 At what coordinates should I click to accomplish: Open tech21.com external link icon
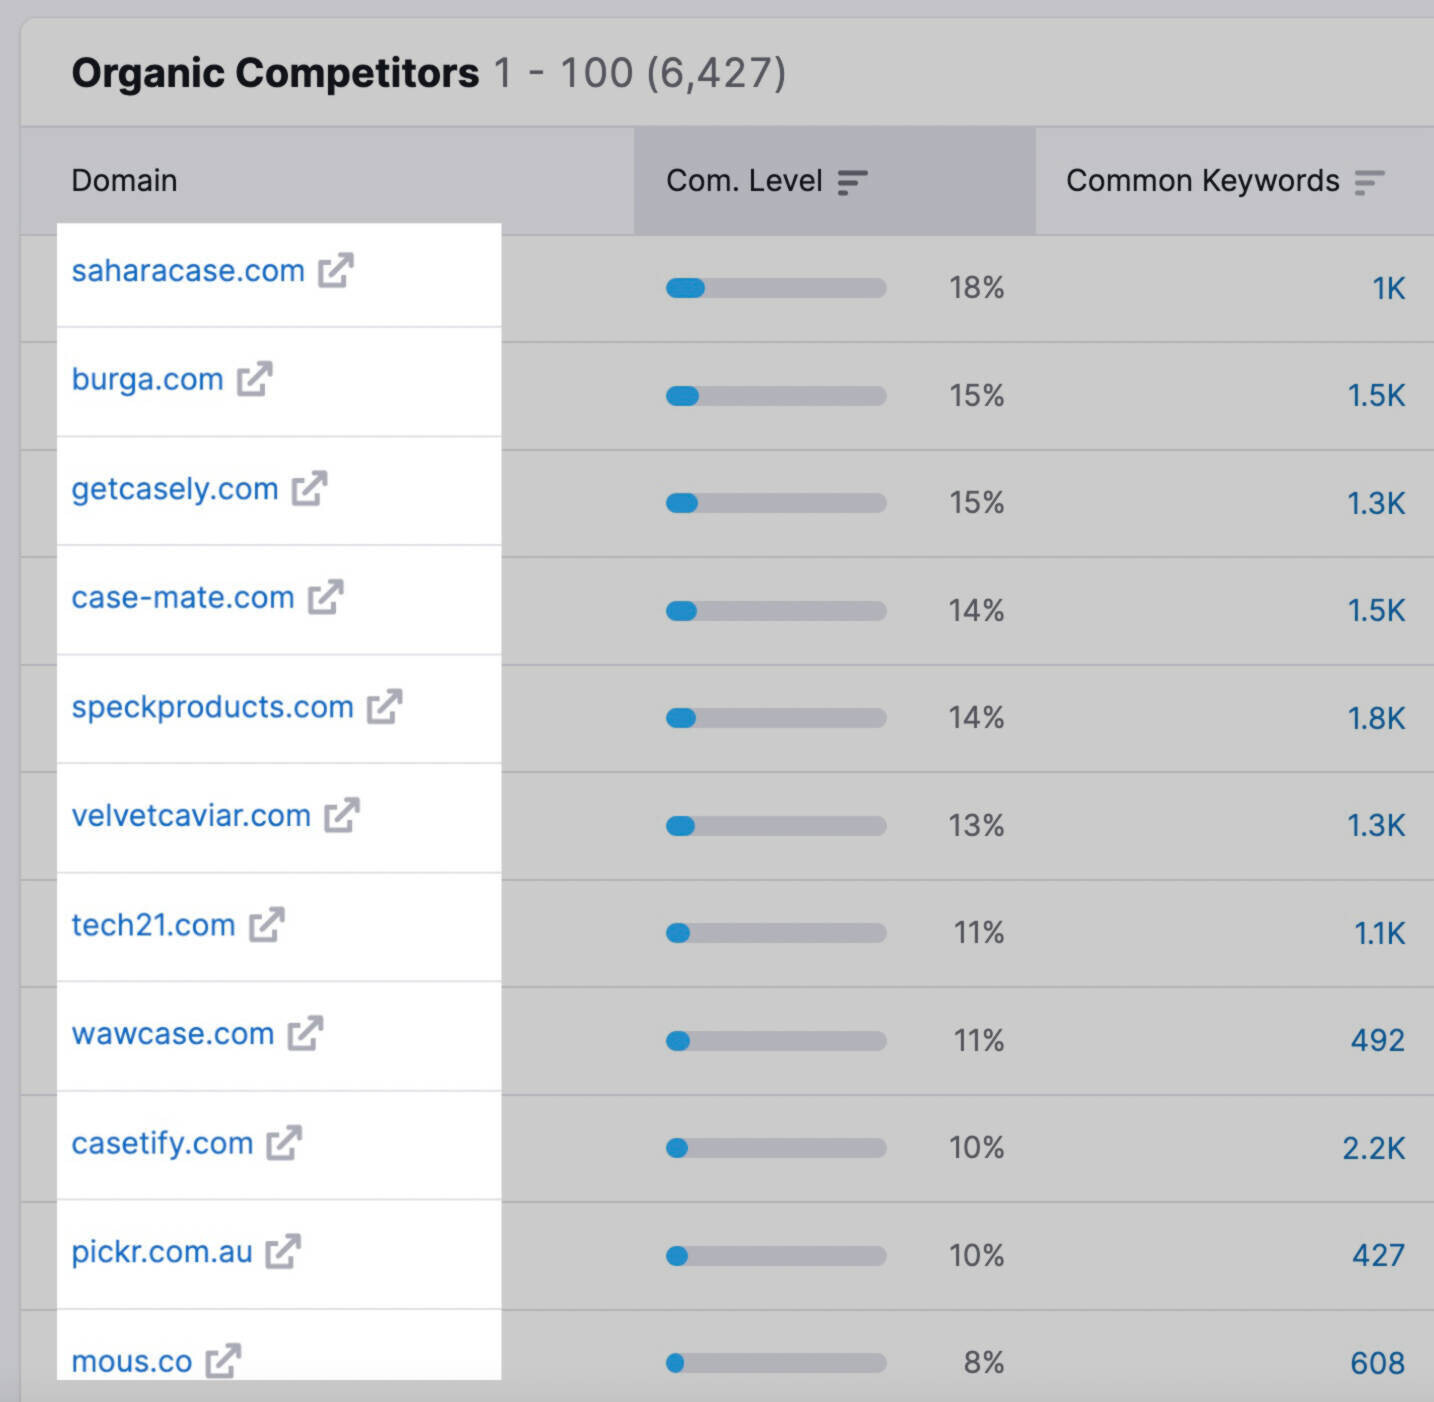pyautogui.click(x=266, y=925)
